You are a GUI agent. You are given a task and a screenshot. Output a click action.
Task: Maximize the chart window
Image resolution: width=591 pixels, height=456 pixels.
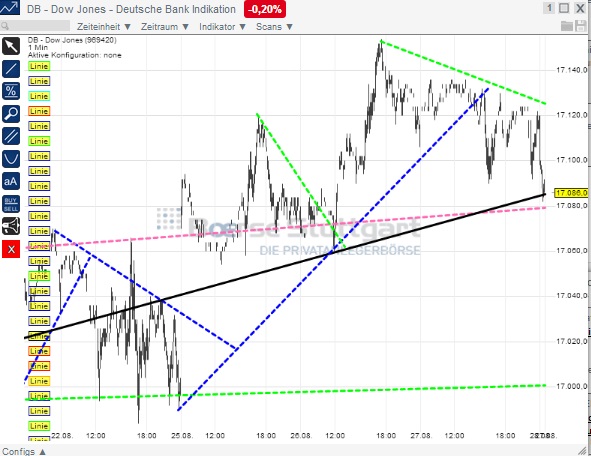pyautogui.click(x=564, y=8)
